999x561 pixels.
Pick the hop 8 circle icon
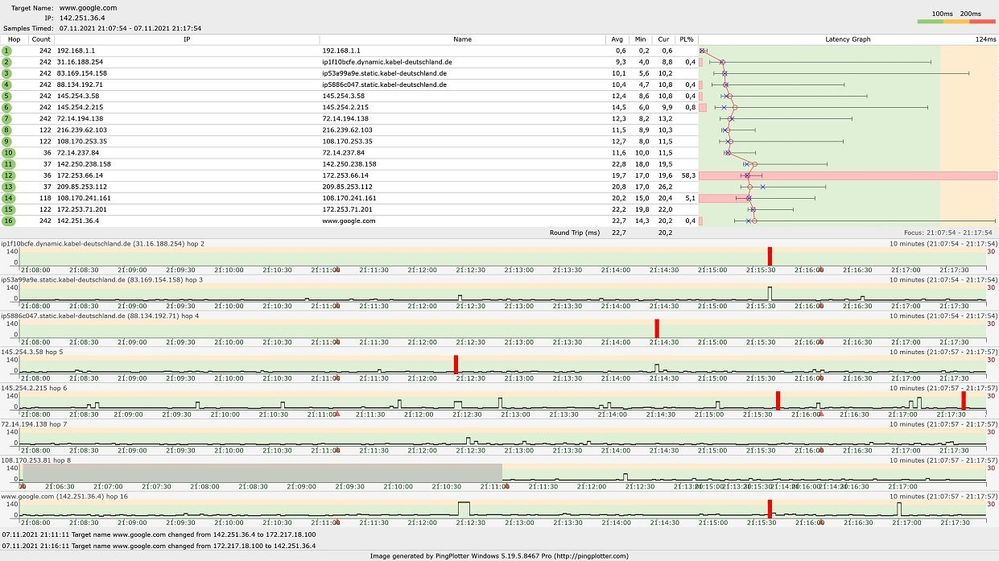(7, 131)
